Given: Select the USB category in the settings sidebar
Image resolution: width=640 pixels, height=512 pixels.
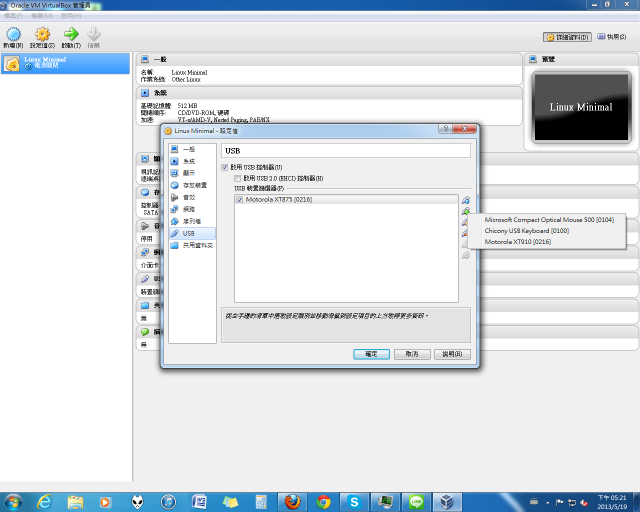Looking at the screenshot, I should pos(192,233).
